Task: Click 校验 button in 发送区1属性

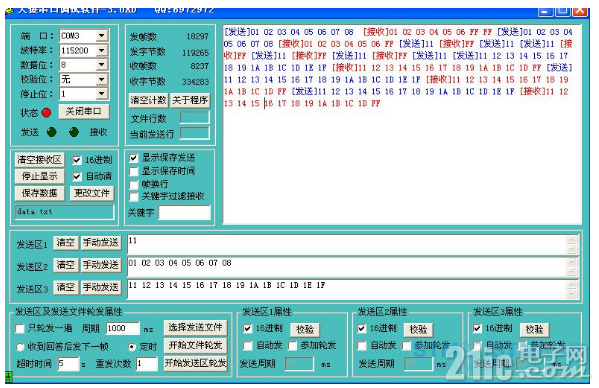Action: (x=305, y=329)
